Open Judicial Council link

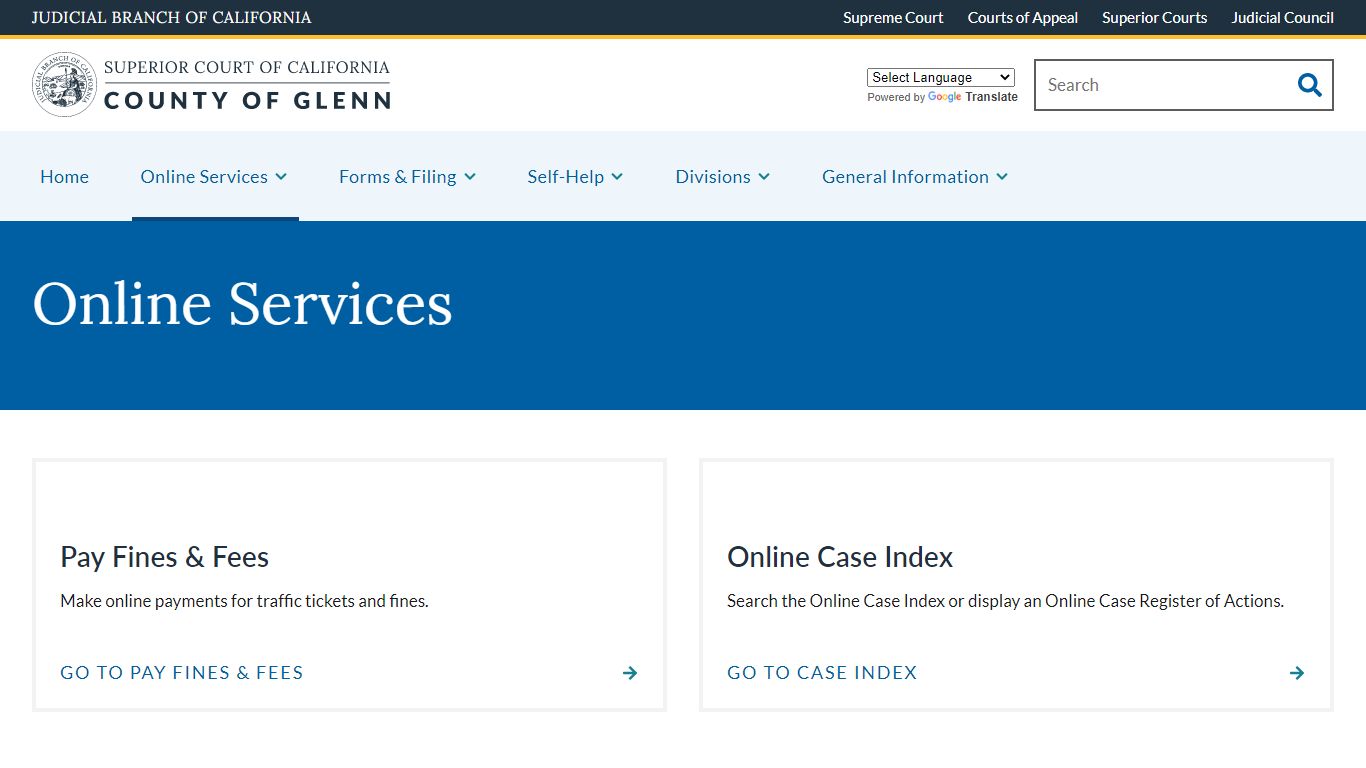pyautogui.click(x=1283, y=17)
